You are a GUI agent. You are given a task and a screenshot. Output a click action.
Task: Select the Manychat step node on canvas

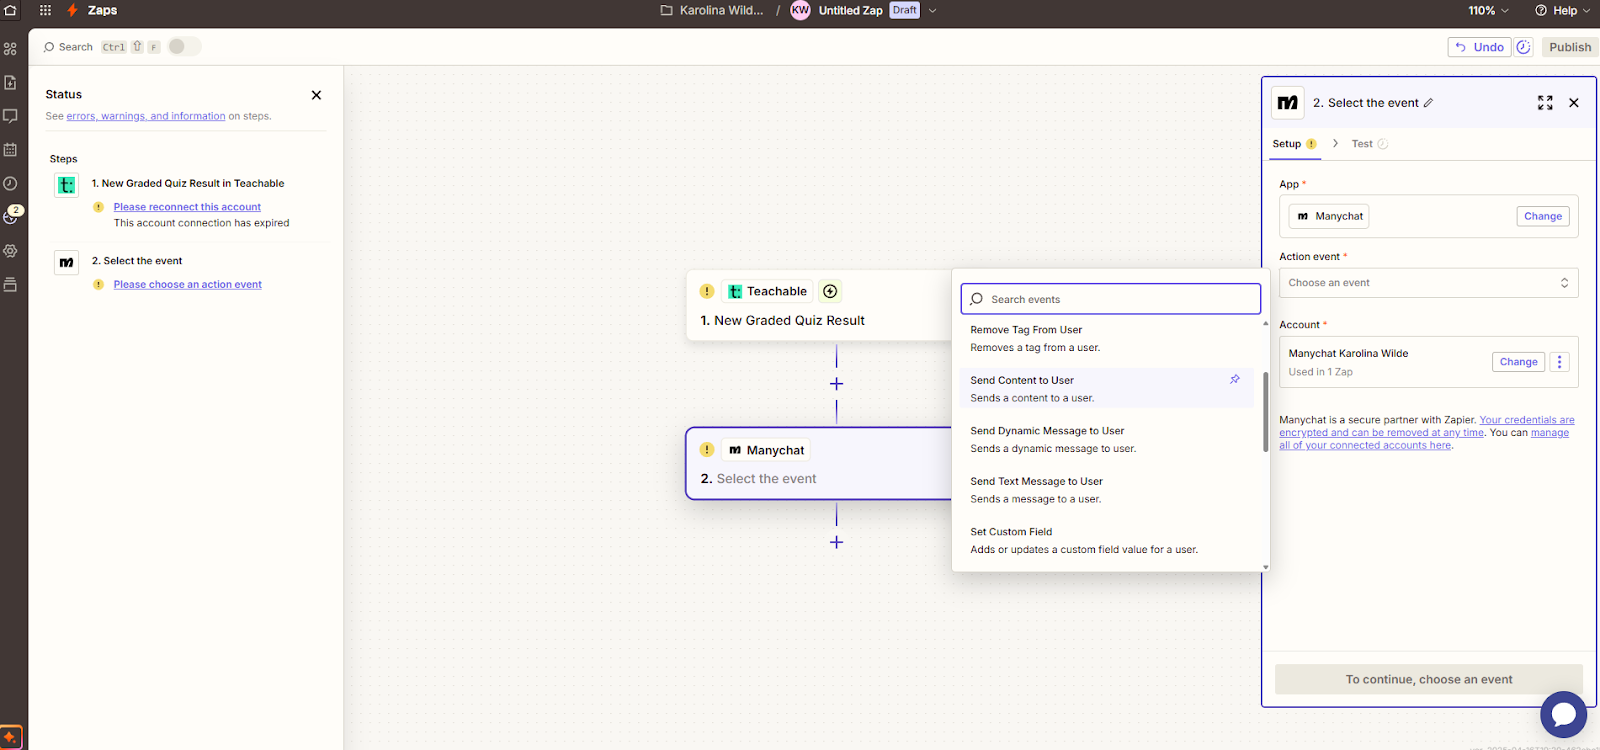[819, 463]
